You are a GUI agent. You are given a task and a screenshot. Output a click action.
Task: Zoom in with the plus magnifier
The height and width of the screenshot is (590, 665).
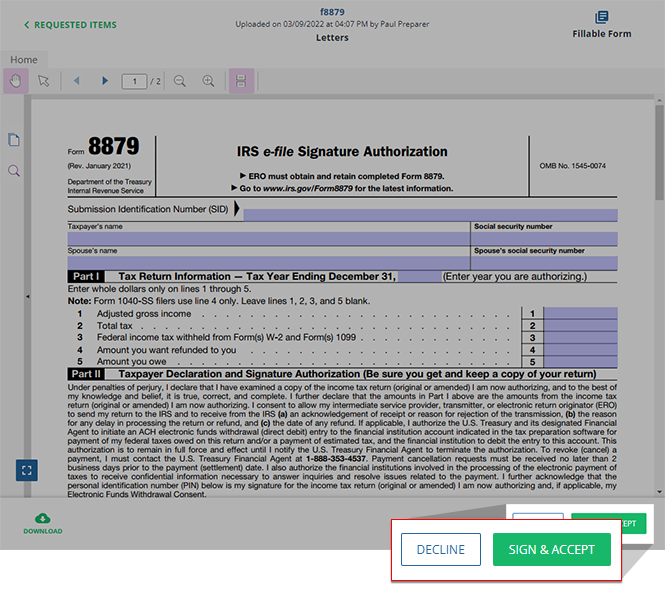pyautogui.click(x=208, y=81)
